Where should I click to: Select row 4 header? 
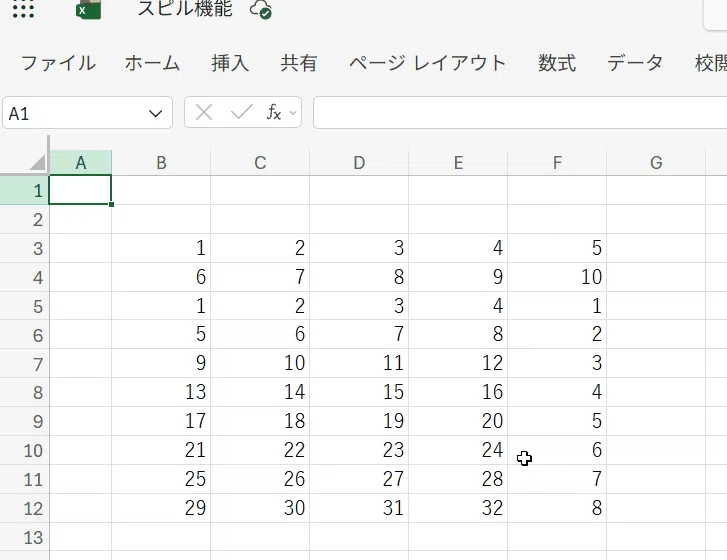24,277
